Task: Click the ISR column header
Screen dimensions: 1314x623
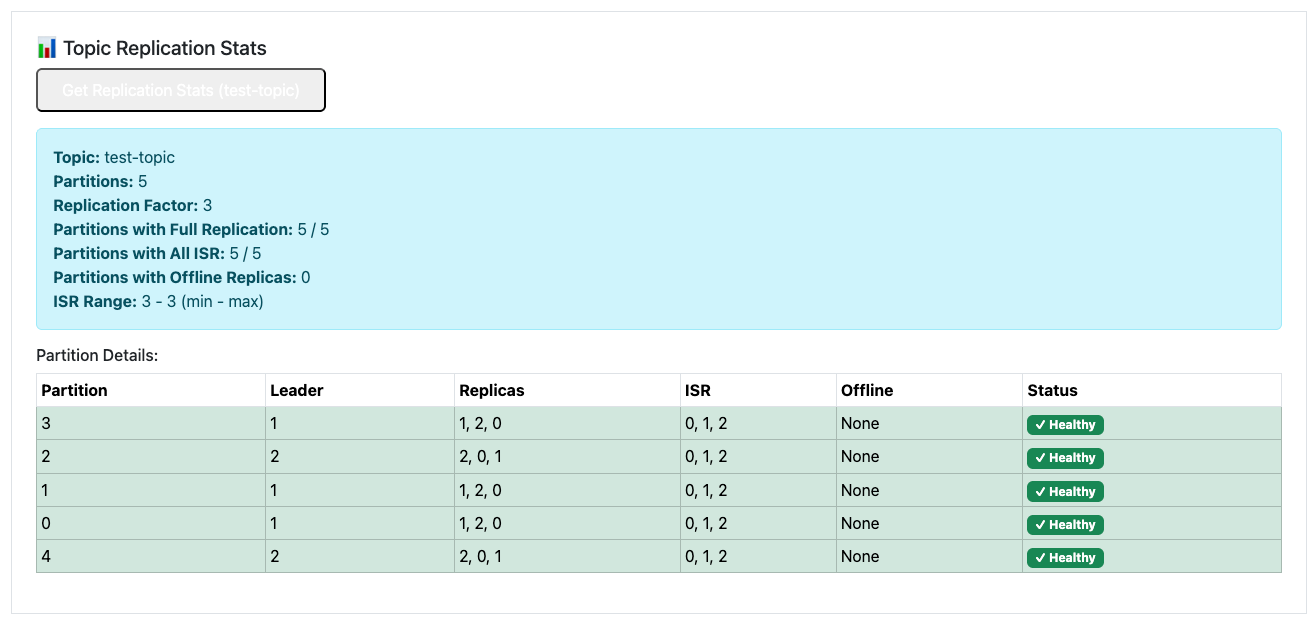Action: tap(698, 390)
